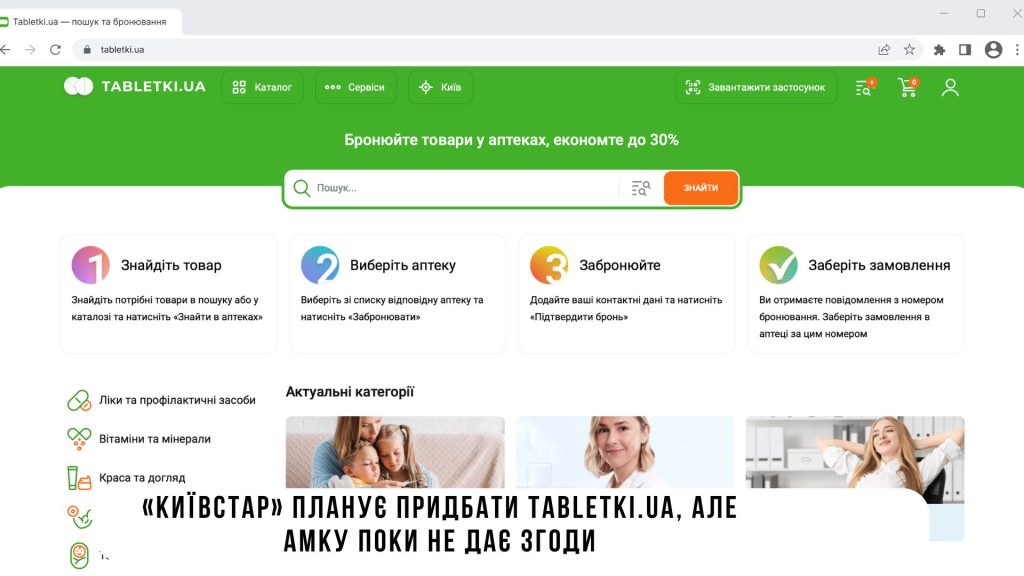Share this page from address bar
Viewport: 1024px width, 576px height.
click(884, 50)
